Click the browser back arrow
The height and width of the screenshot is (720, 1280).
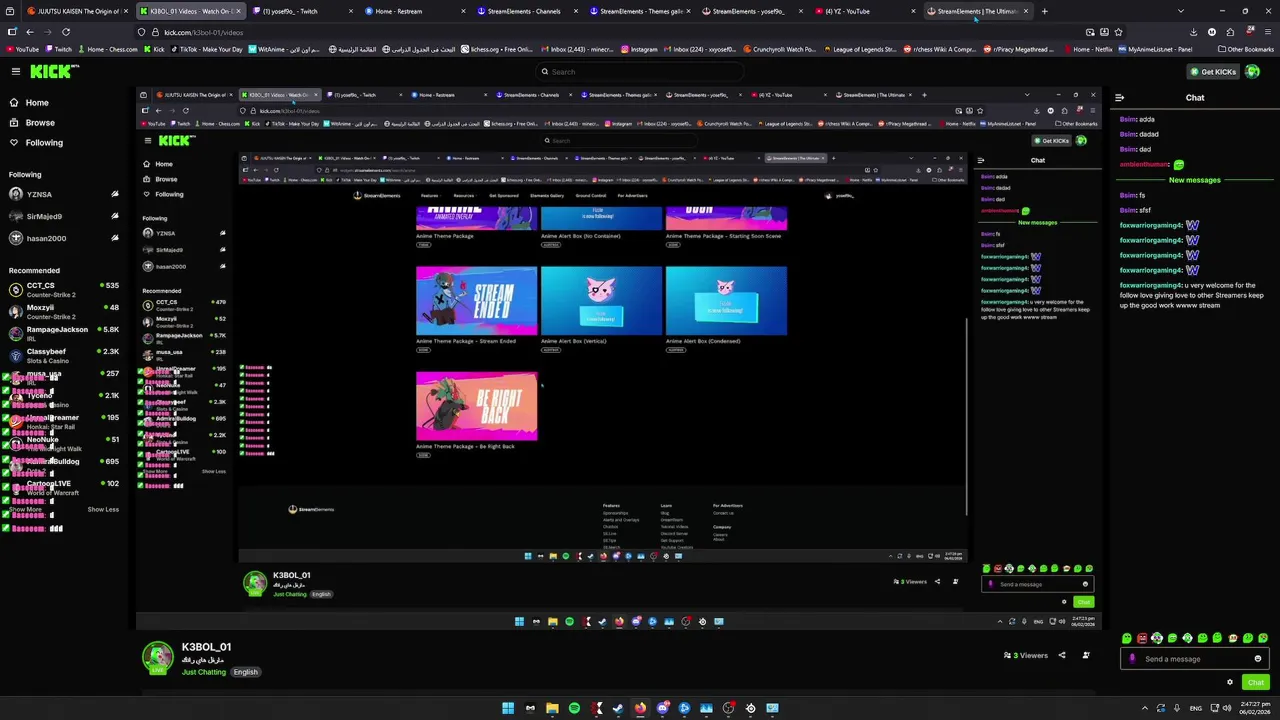(x=30, y=32)
